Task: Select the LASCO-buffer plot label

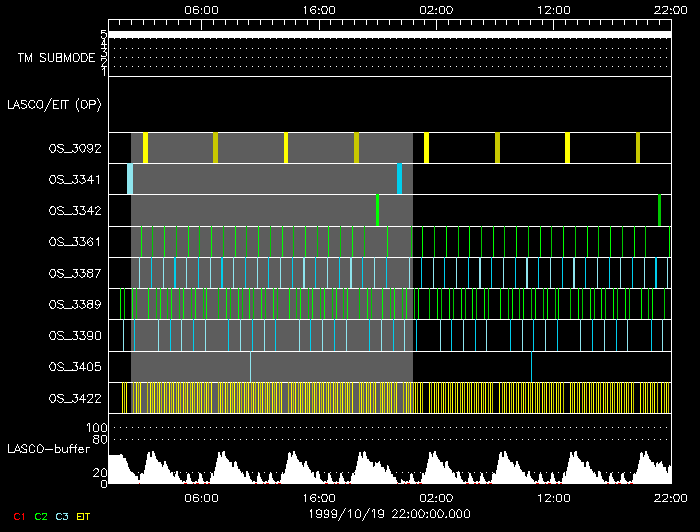Action: click(x=47, y=447)
